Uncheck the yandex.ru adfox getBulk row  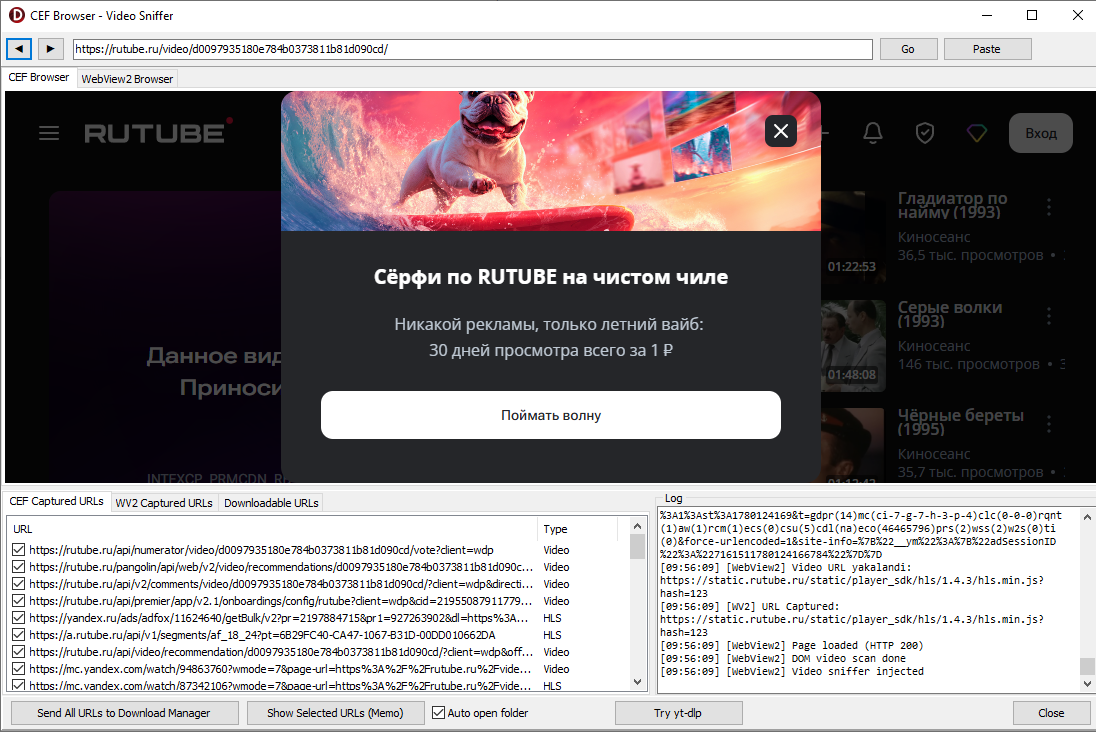pyautogui.click(x=19, y=618)
